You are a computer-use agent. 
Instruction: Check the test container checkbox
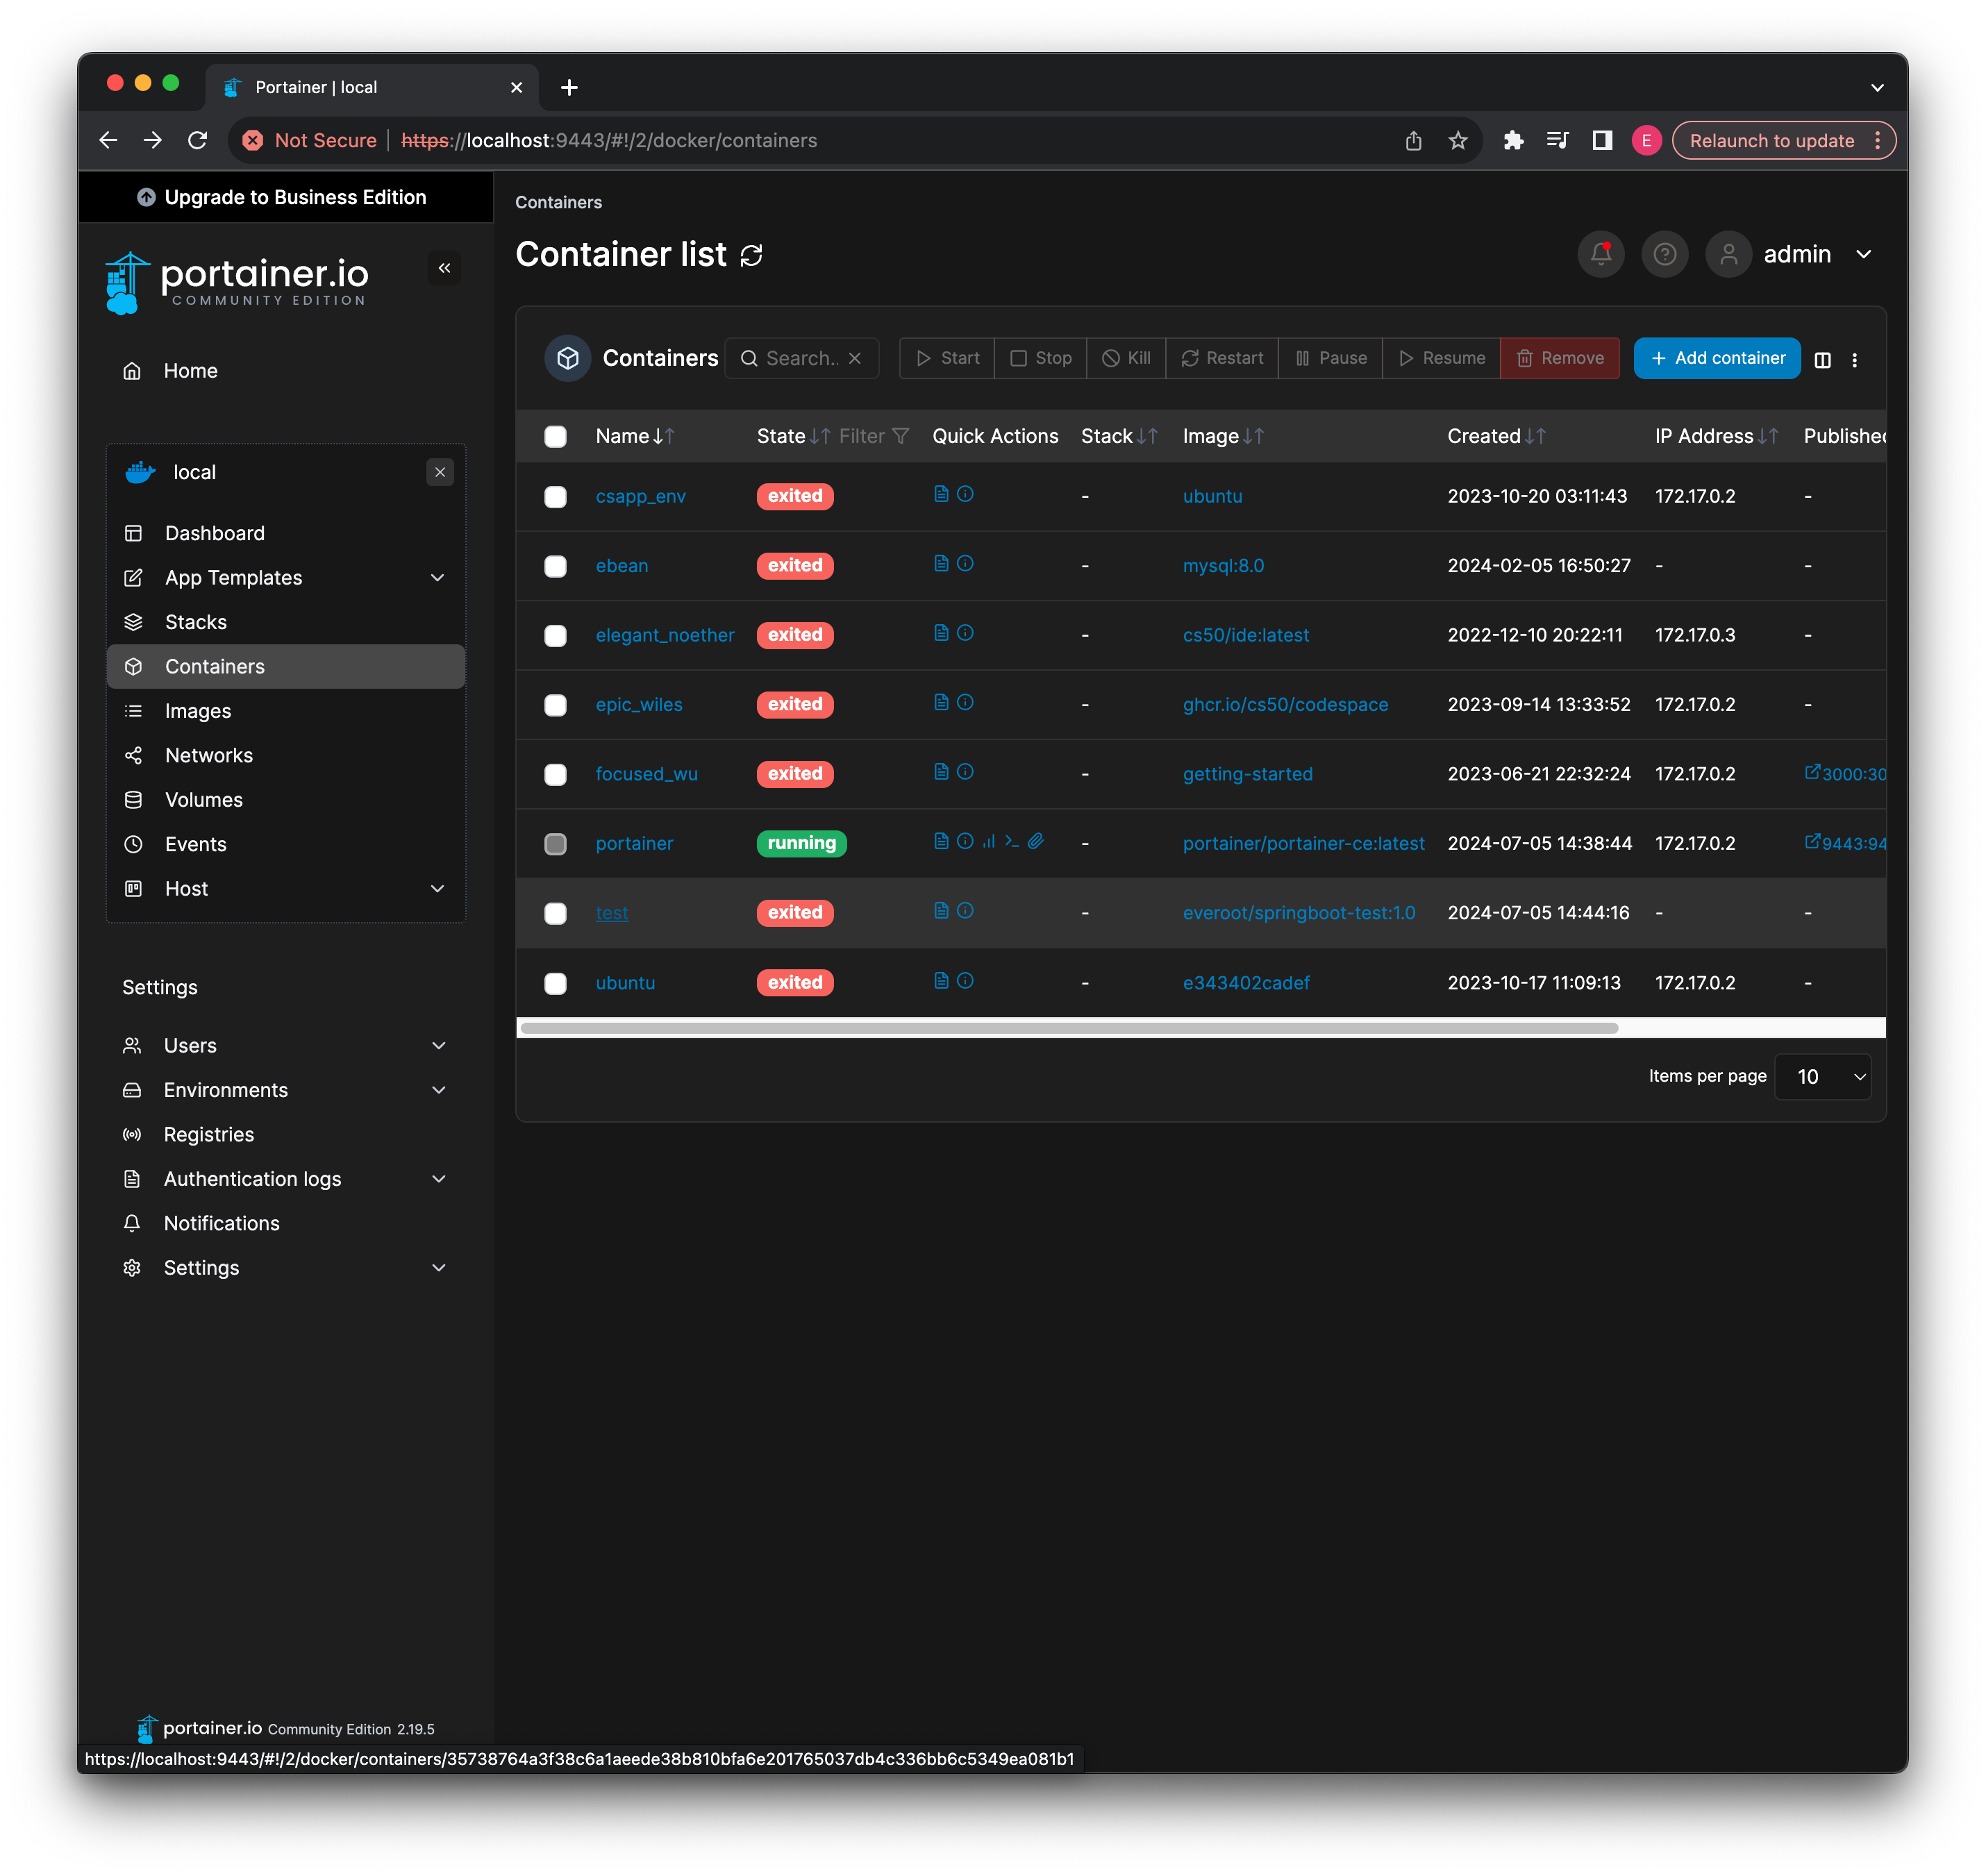click(x=555, y=914)
